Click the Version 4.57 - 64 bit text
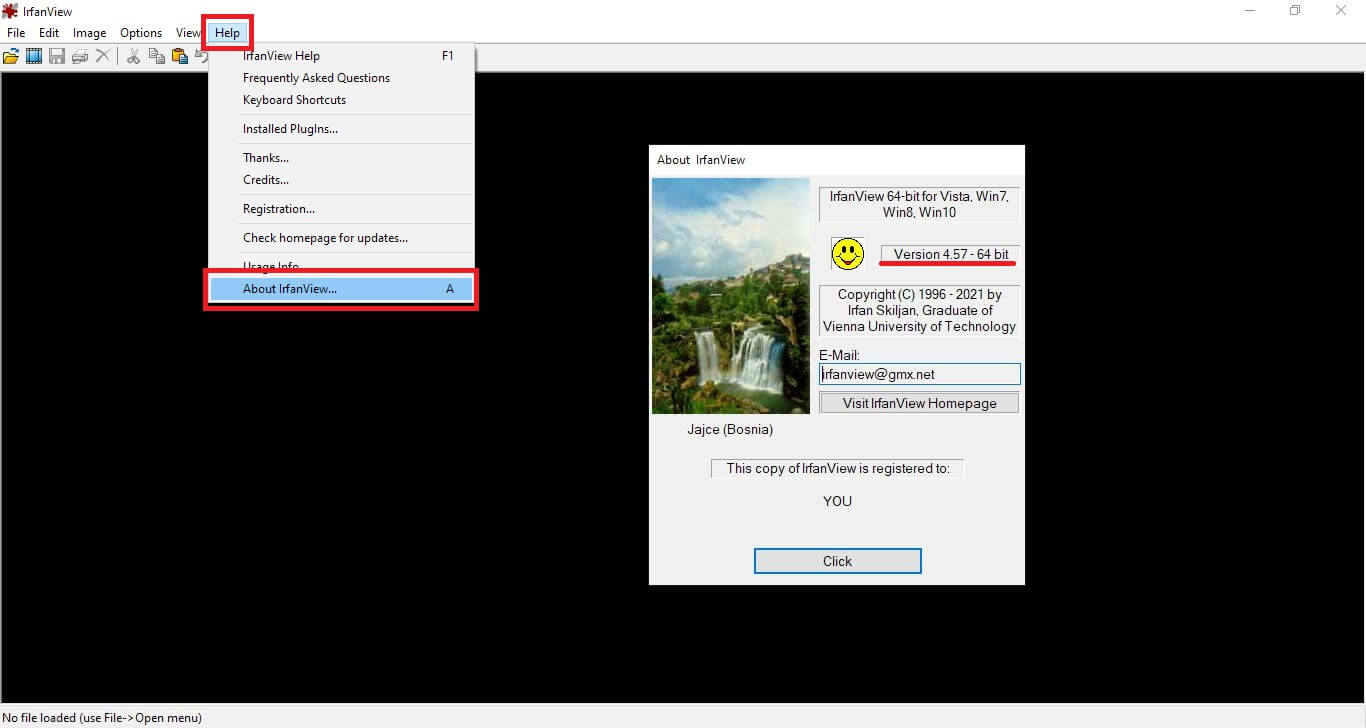The image size is (1366, 728). point(951,254)
